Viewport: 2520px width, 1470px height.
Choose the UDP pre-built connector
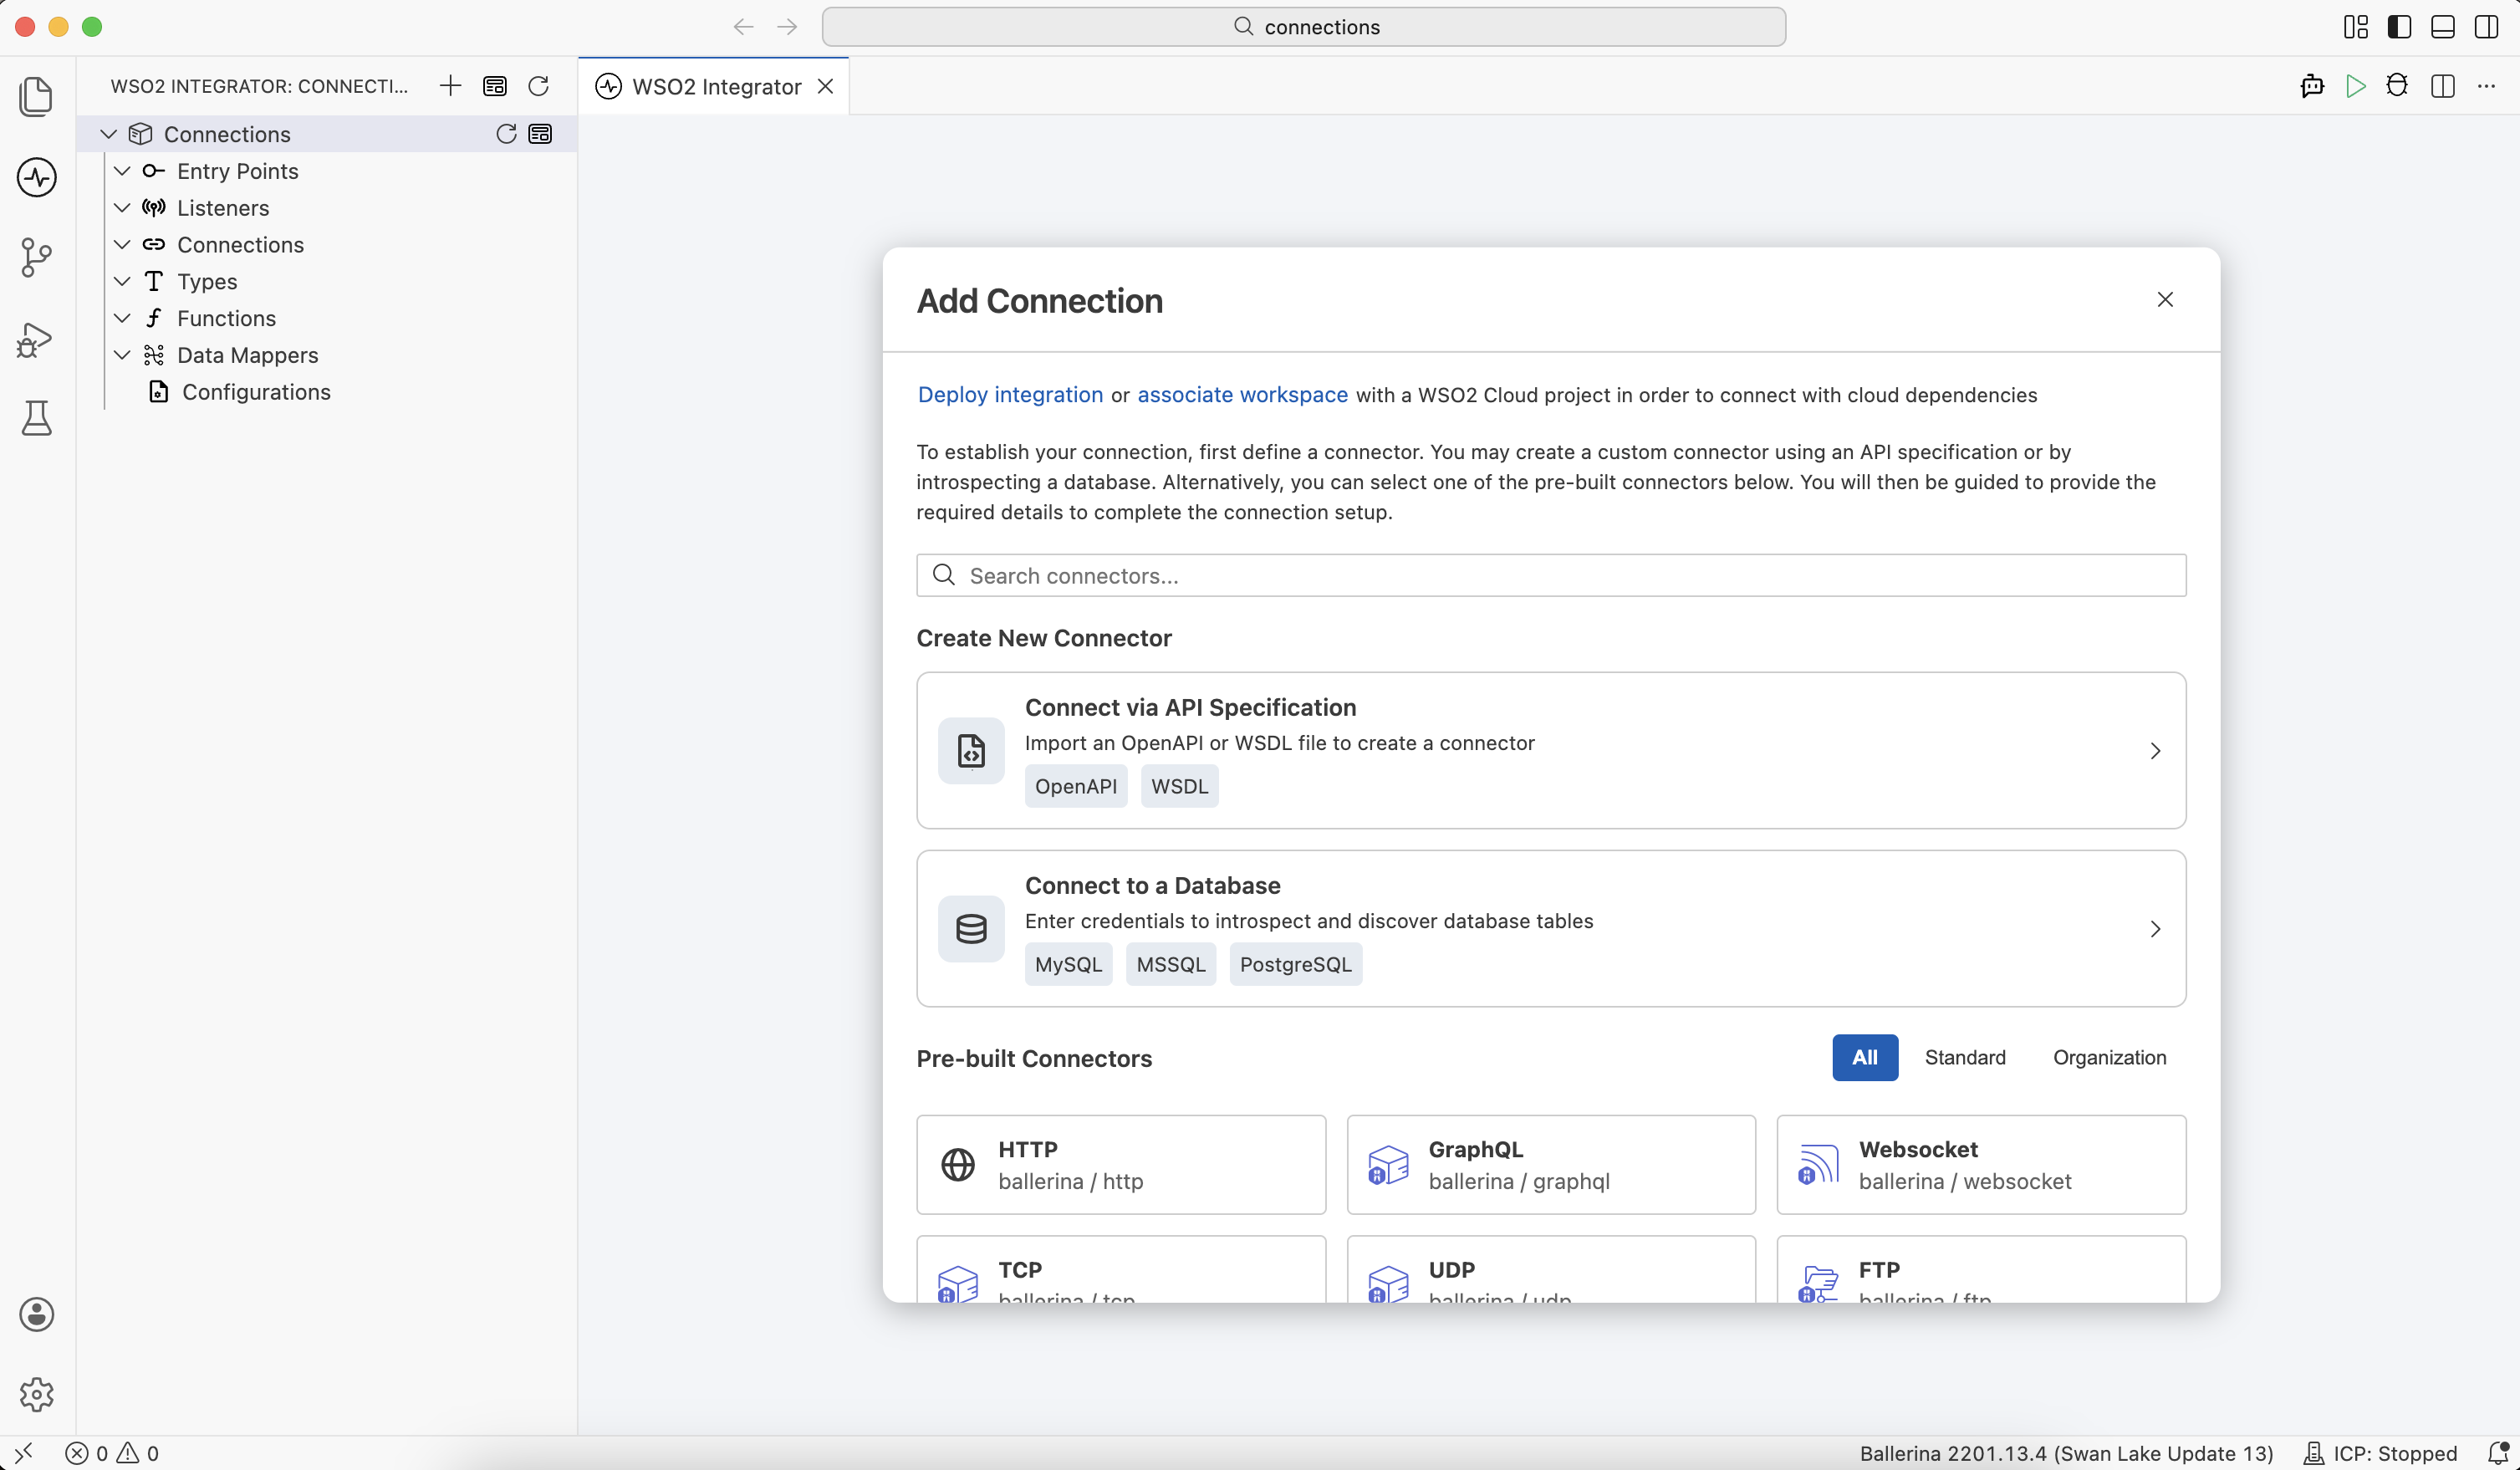coord(1551,1269)
